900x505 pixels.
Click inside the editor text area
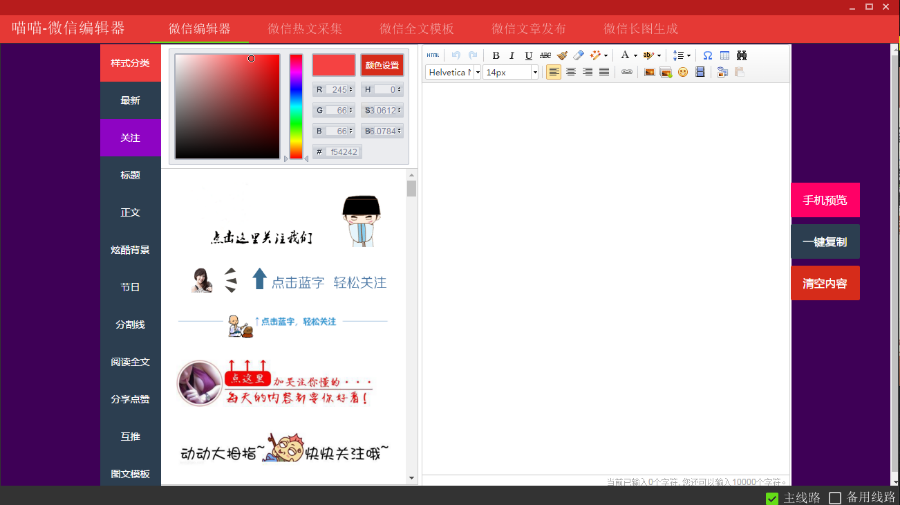click(606, 279)
